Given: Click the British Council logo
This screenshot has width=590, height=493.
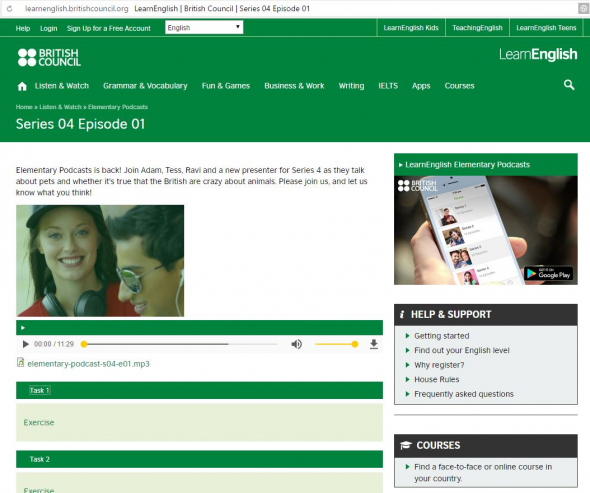Looking at the screenshot, I should 49,57.
